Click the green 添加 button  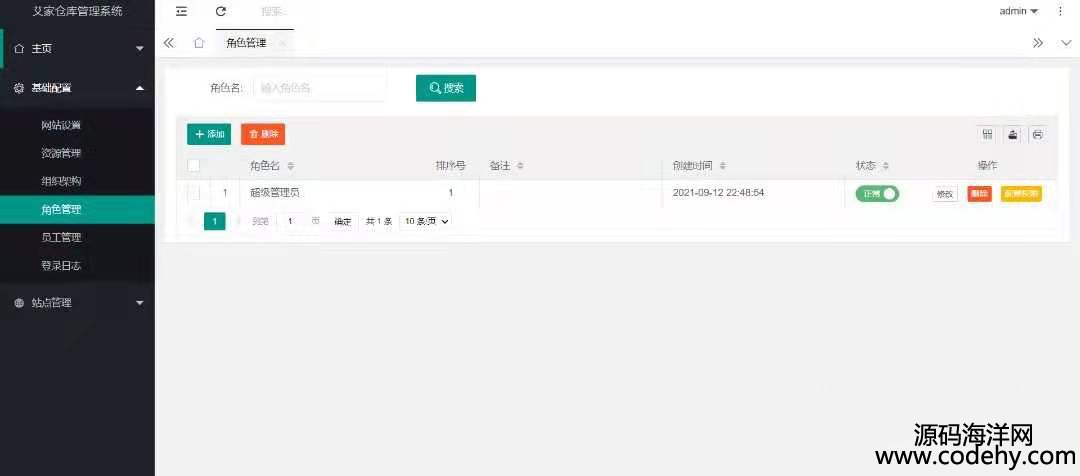click(x=209, y=134)
